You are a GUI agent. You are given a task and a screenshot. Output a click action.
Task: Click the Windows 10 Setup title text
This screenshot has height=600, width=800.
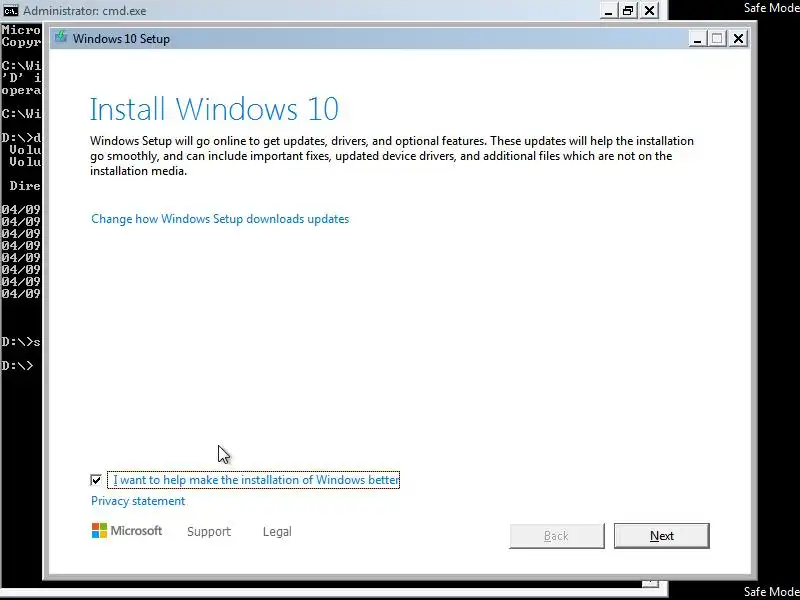(121, 39)
